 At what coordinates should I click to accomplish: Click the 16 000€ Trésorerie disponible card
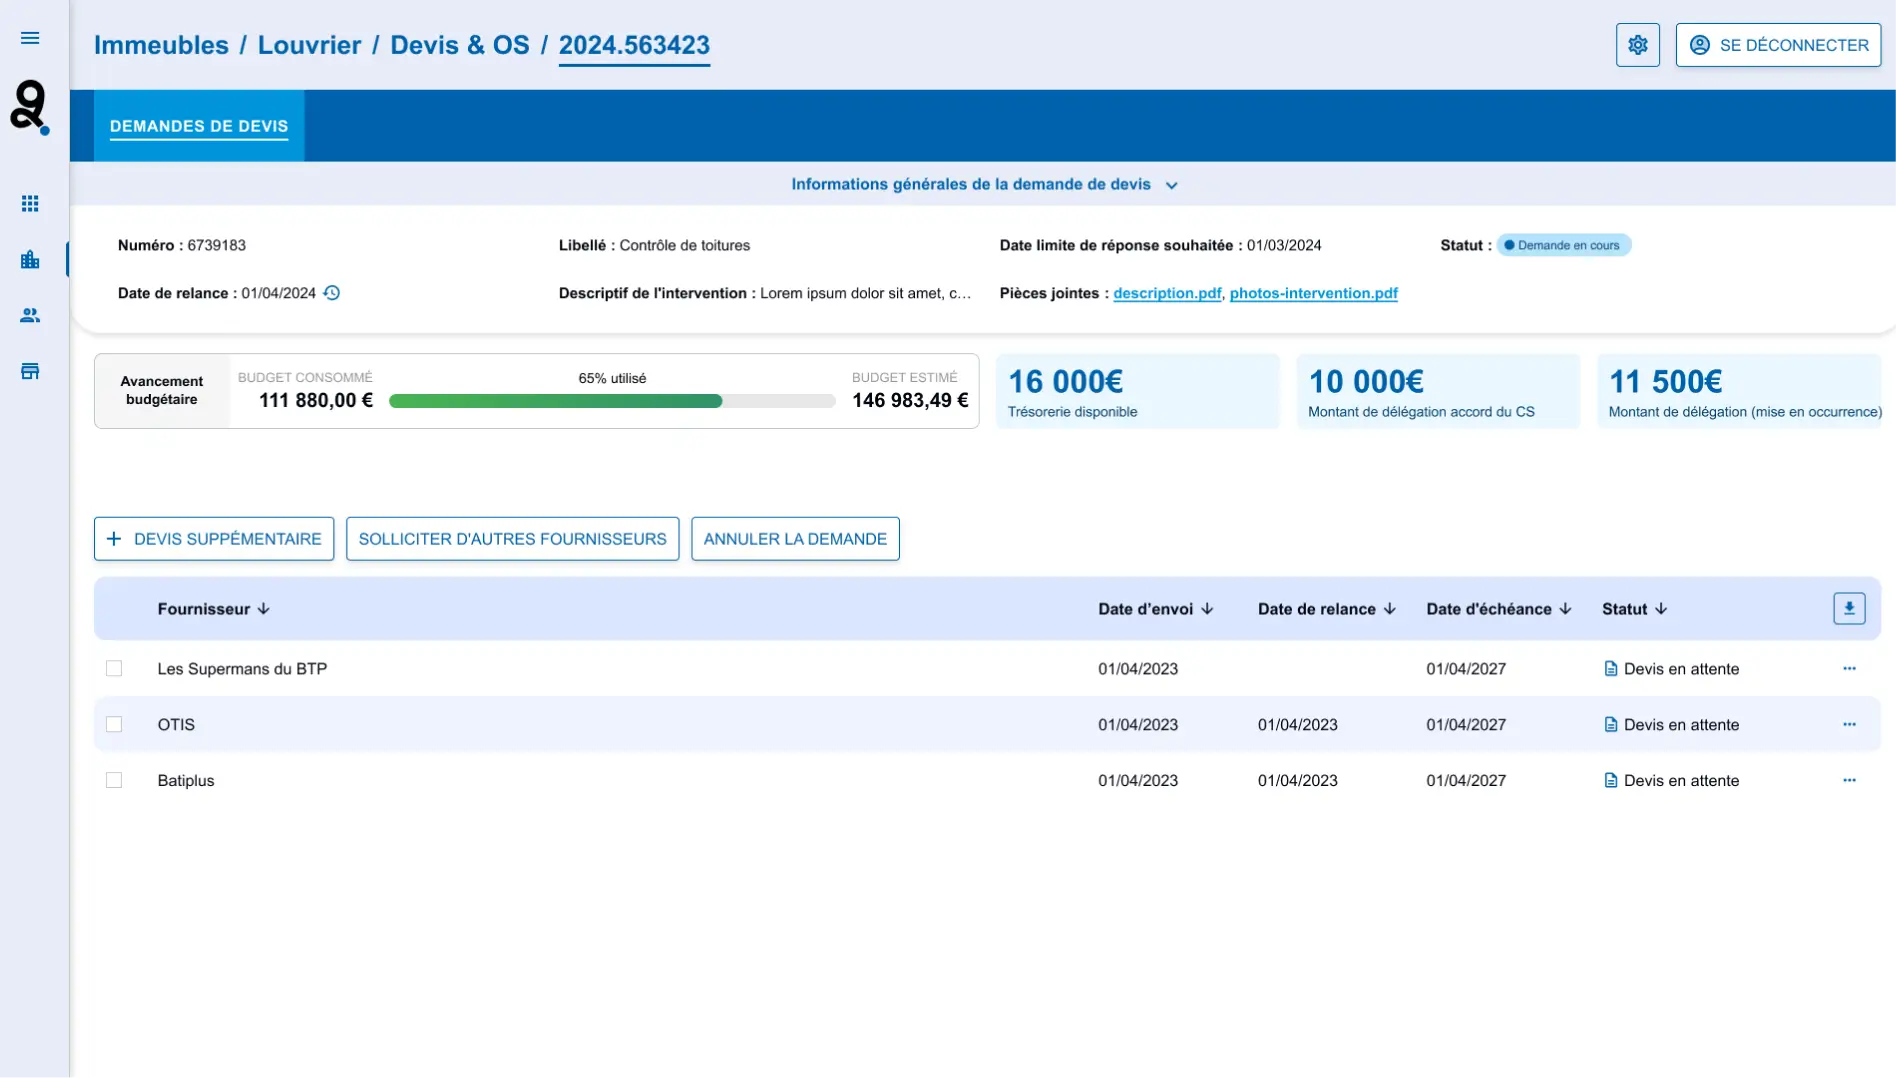coord(1138,391)
